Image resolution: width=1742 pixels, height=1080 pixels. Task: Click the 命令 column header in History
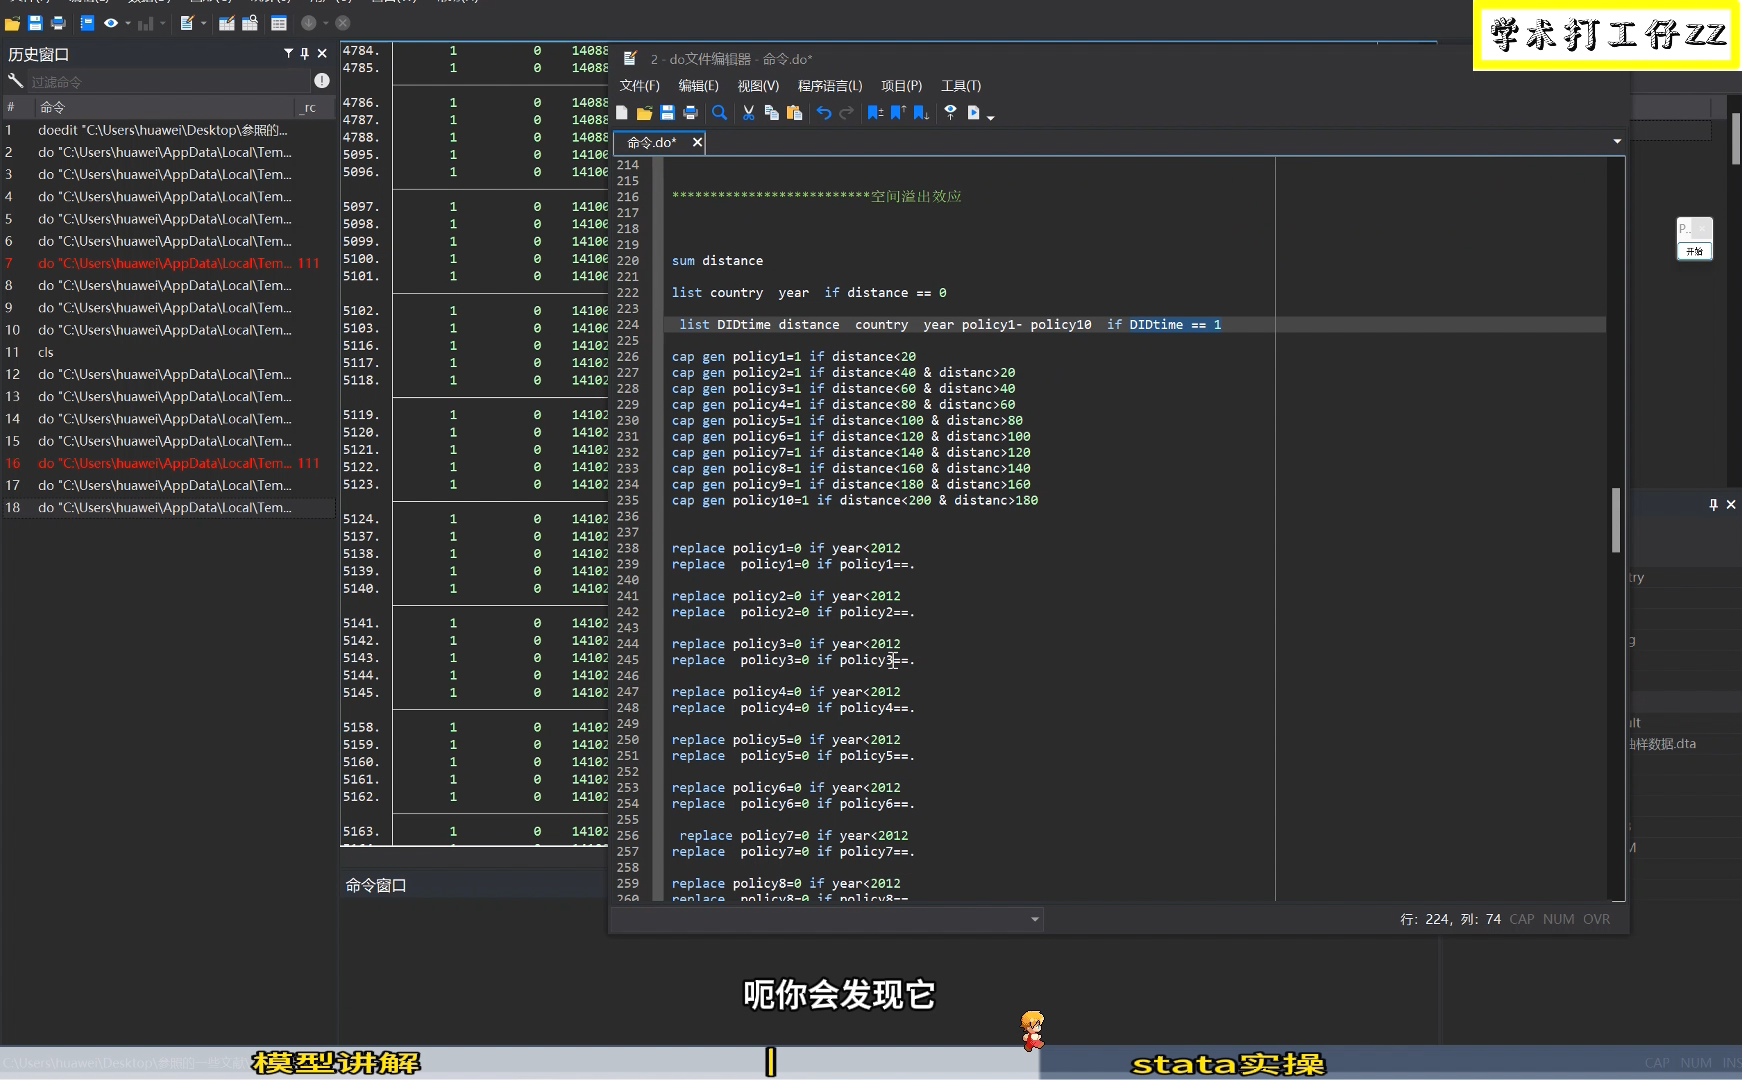(x=52, y=107)
